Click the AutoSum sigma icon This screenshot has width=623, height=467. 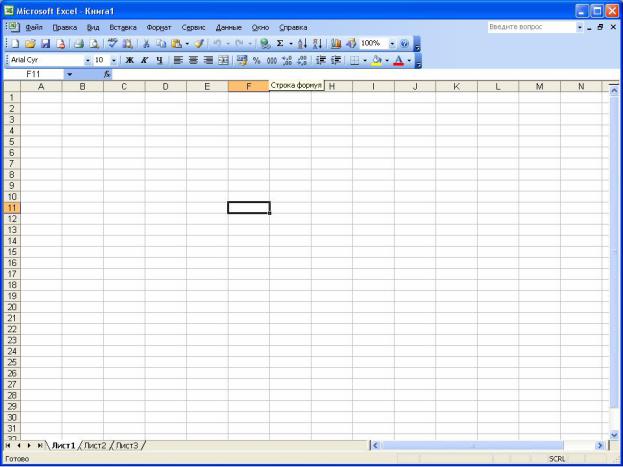(280, 44)
